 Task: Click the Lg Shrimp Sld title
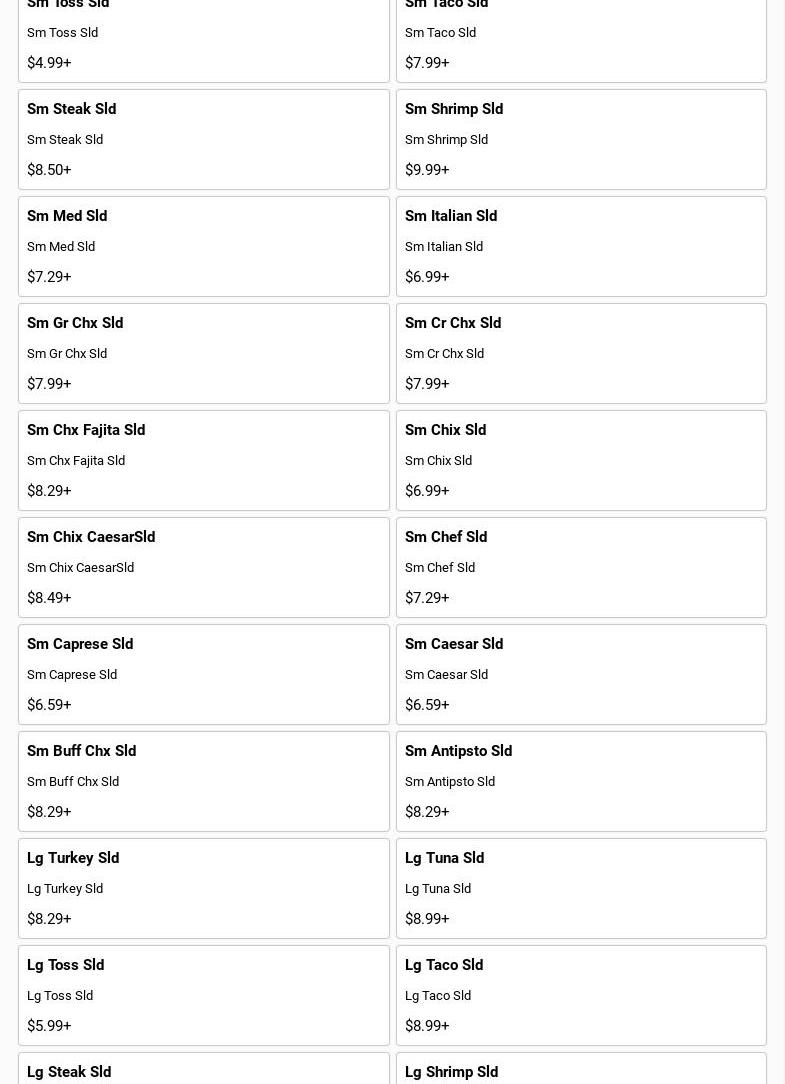(x=451, y=1072)
